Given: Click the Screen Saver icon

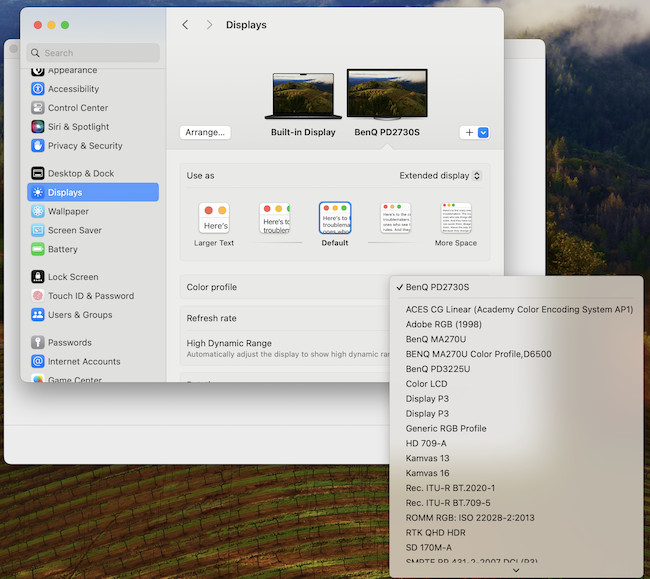Looking at the screenshot, I should (x=38, y=230).
